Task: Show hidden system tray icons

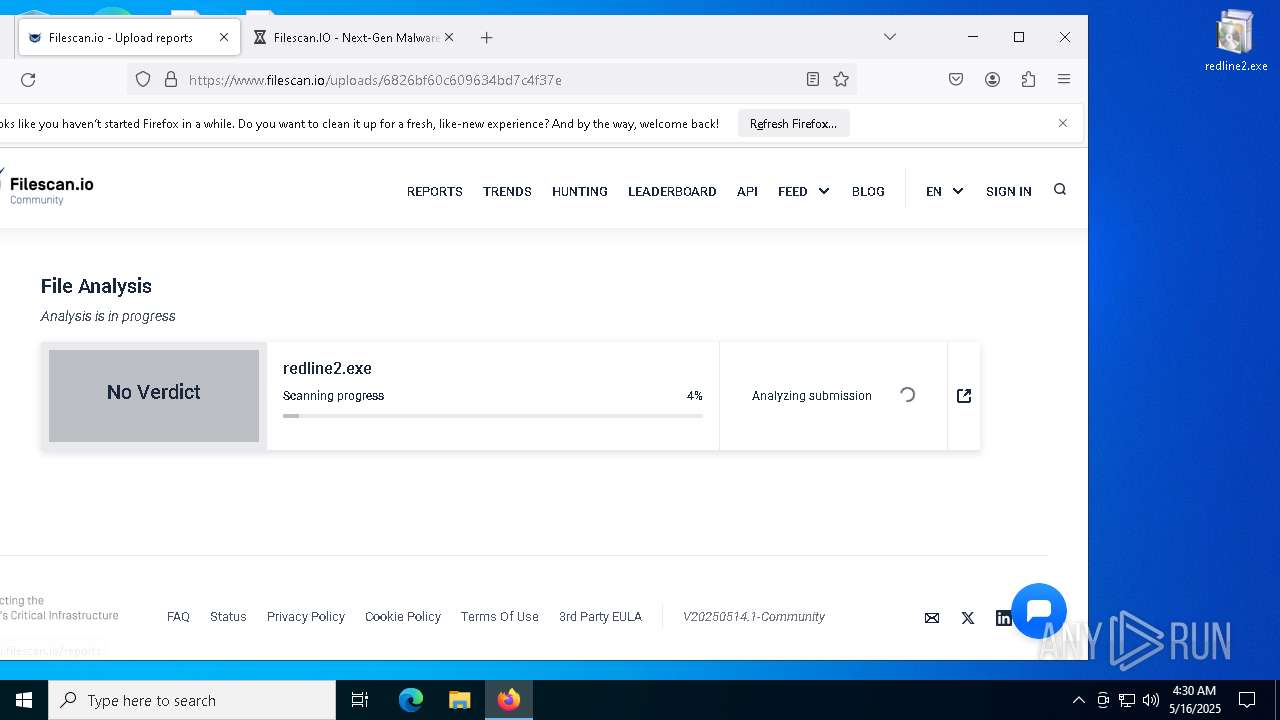Action: [1078, 700]
